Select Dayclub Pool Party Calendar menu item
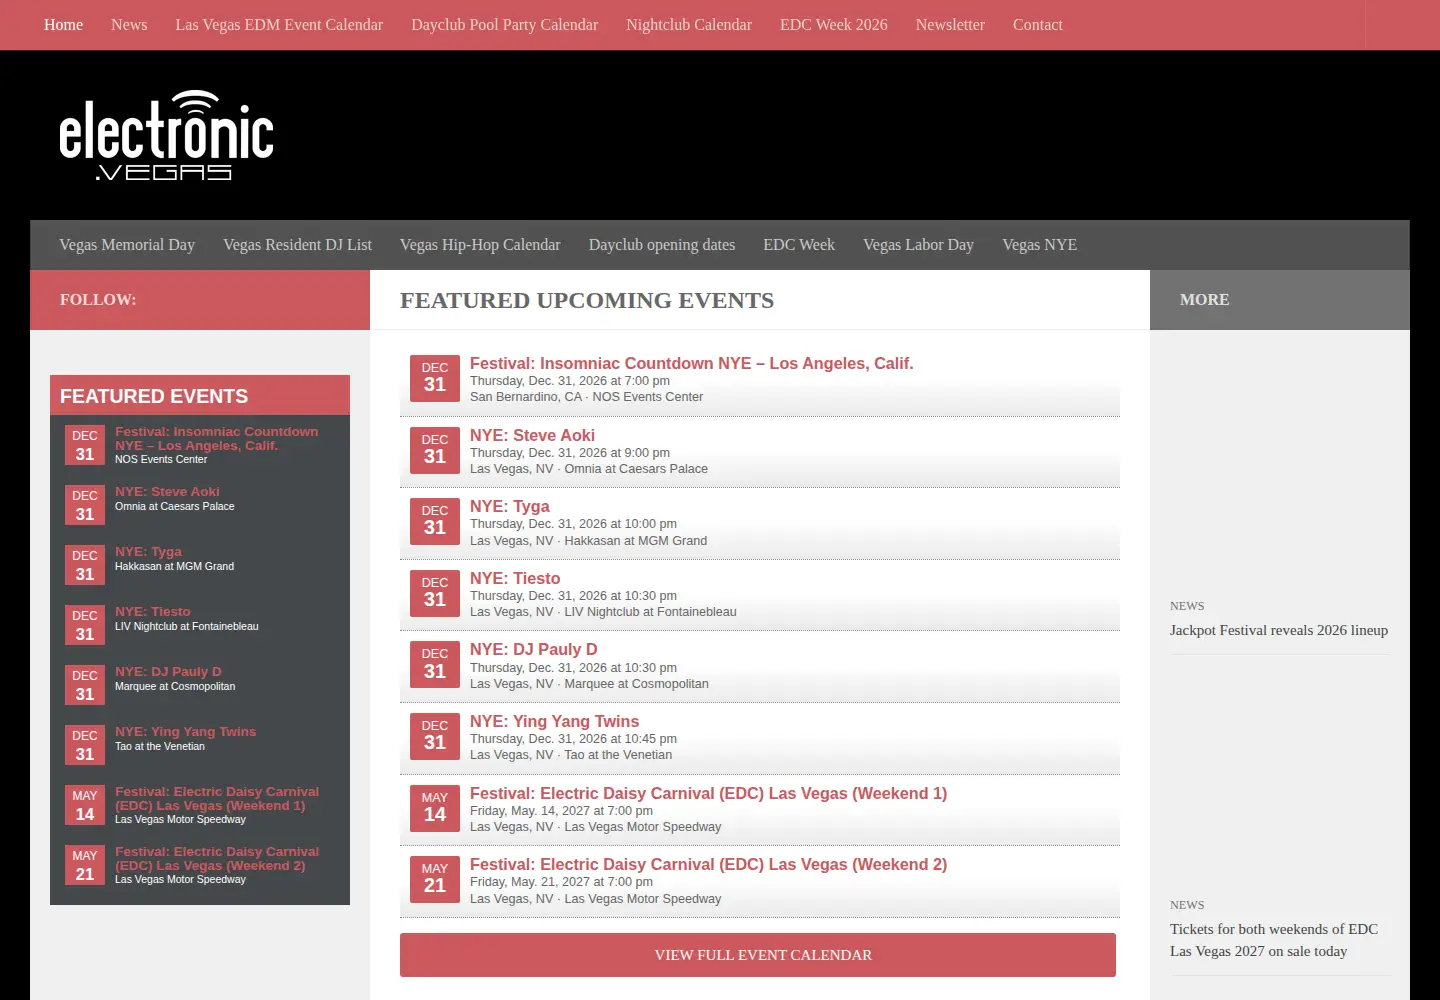 click(x=504, y=25)
